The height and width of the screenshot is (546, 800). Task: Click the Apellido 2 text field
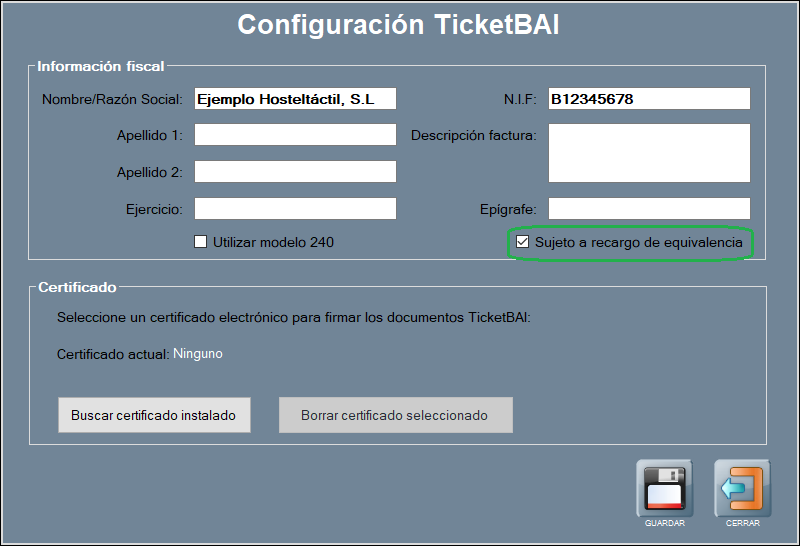(x=295, y=172)
